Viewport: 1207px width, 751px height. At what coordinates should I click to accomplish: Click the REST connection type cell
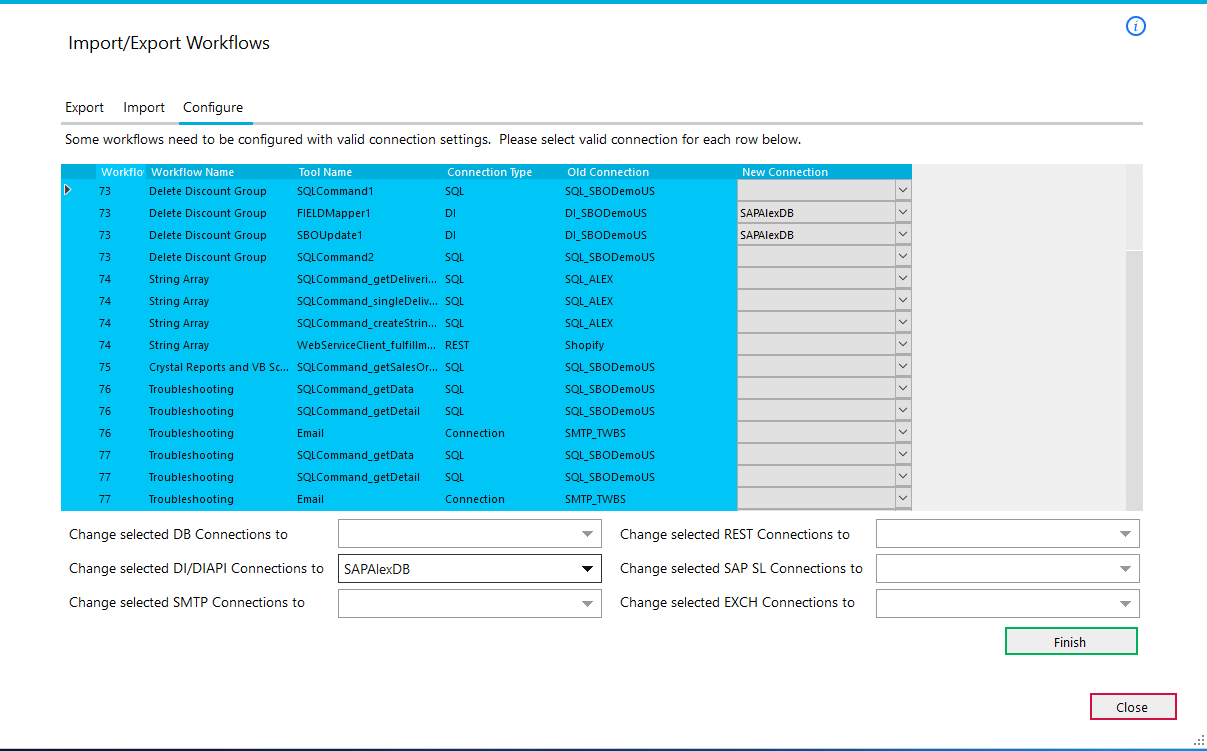(502, 344)
